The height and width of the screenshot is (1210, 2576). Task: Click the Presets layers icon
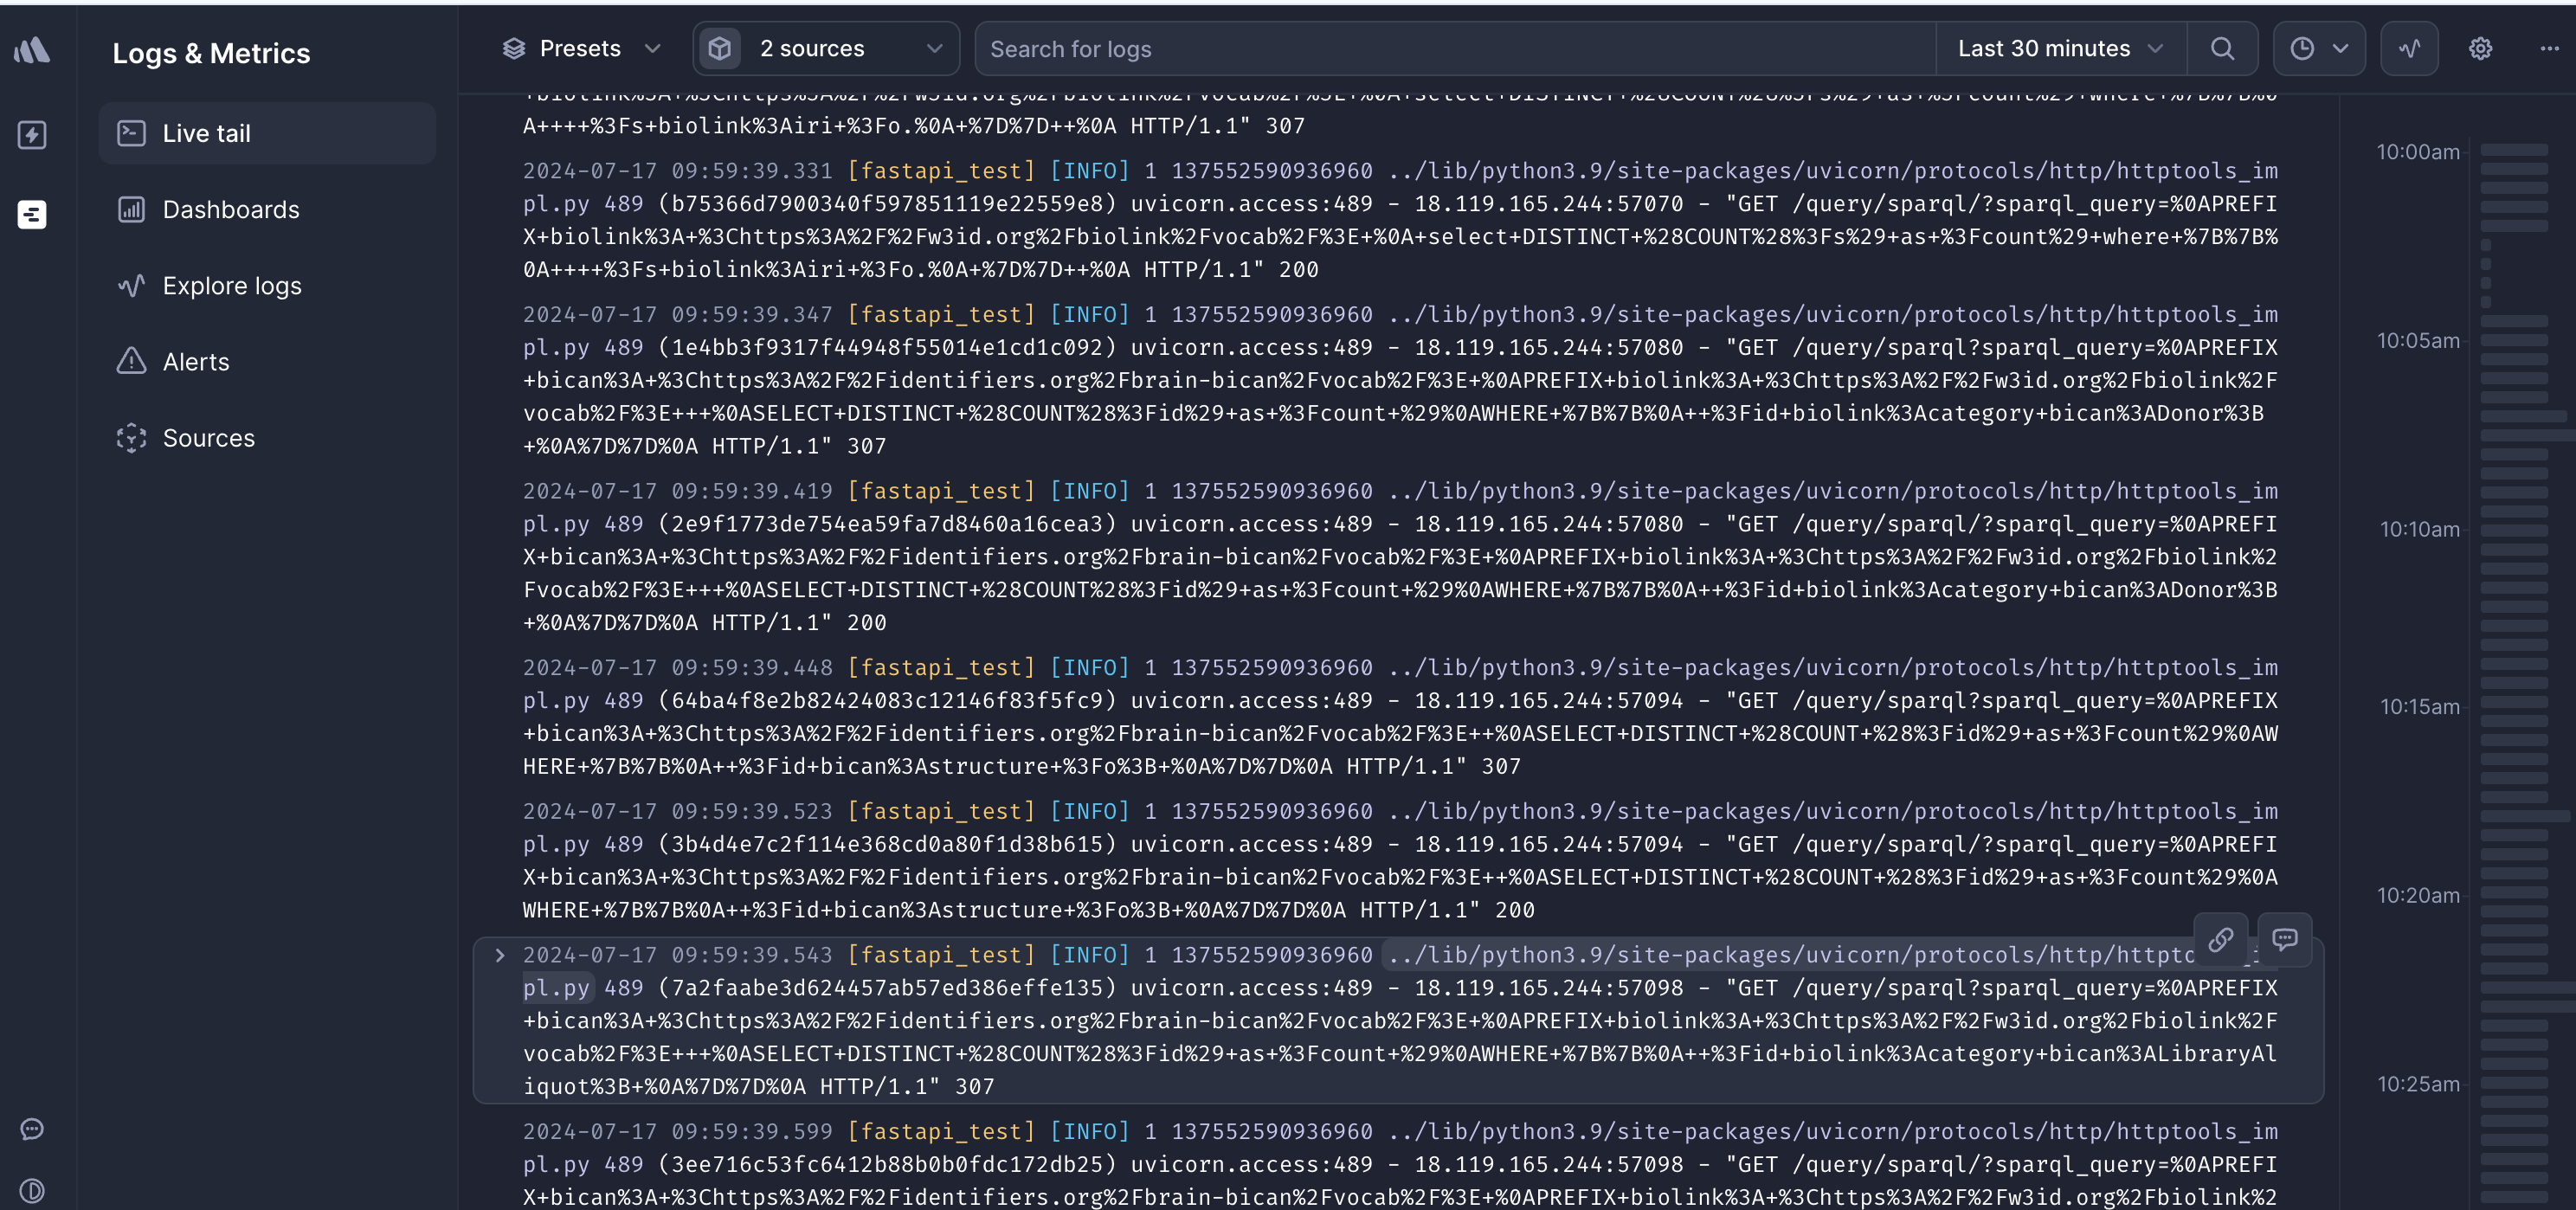point(514,49)
